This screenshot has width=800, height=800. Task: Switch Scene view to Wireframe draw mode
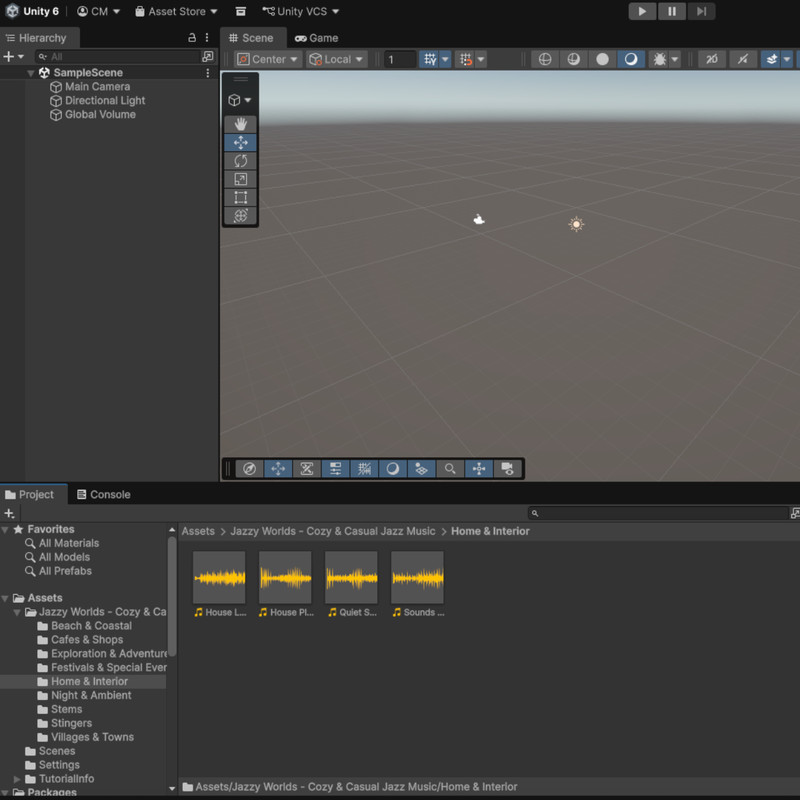point(545,59)
